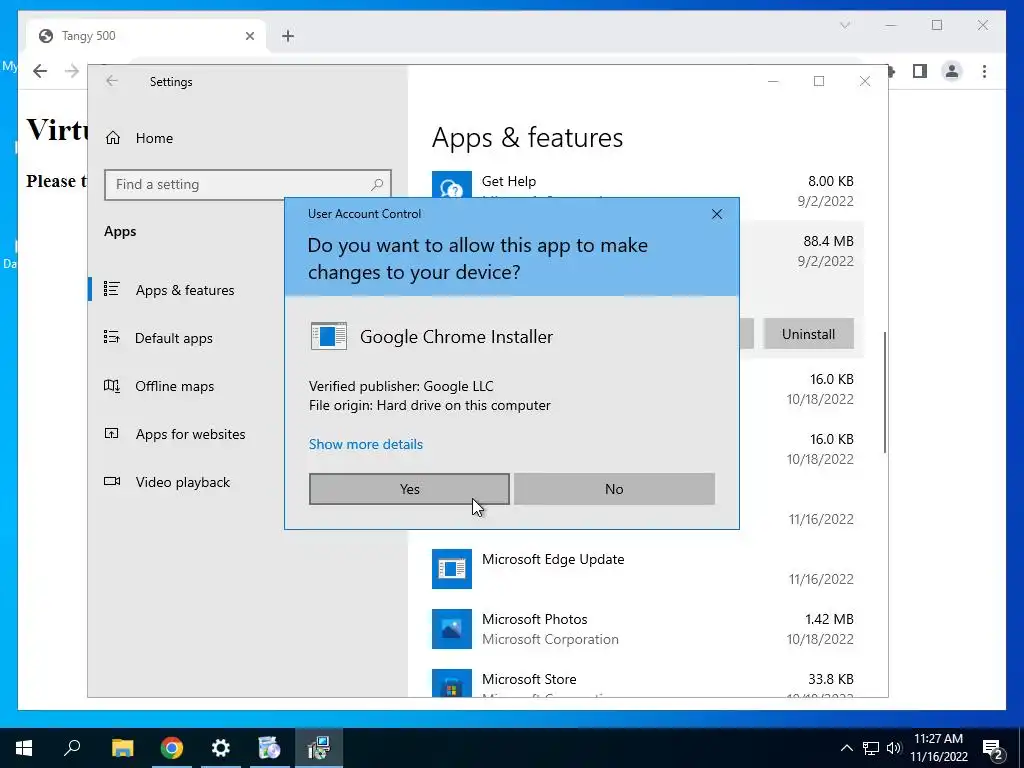Click No in User Account Control dialog
1024x768 pixels.
pos(614,488)
